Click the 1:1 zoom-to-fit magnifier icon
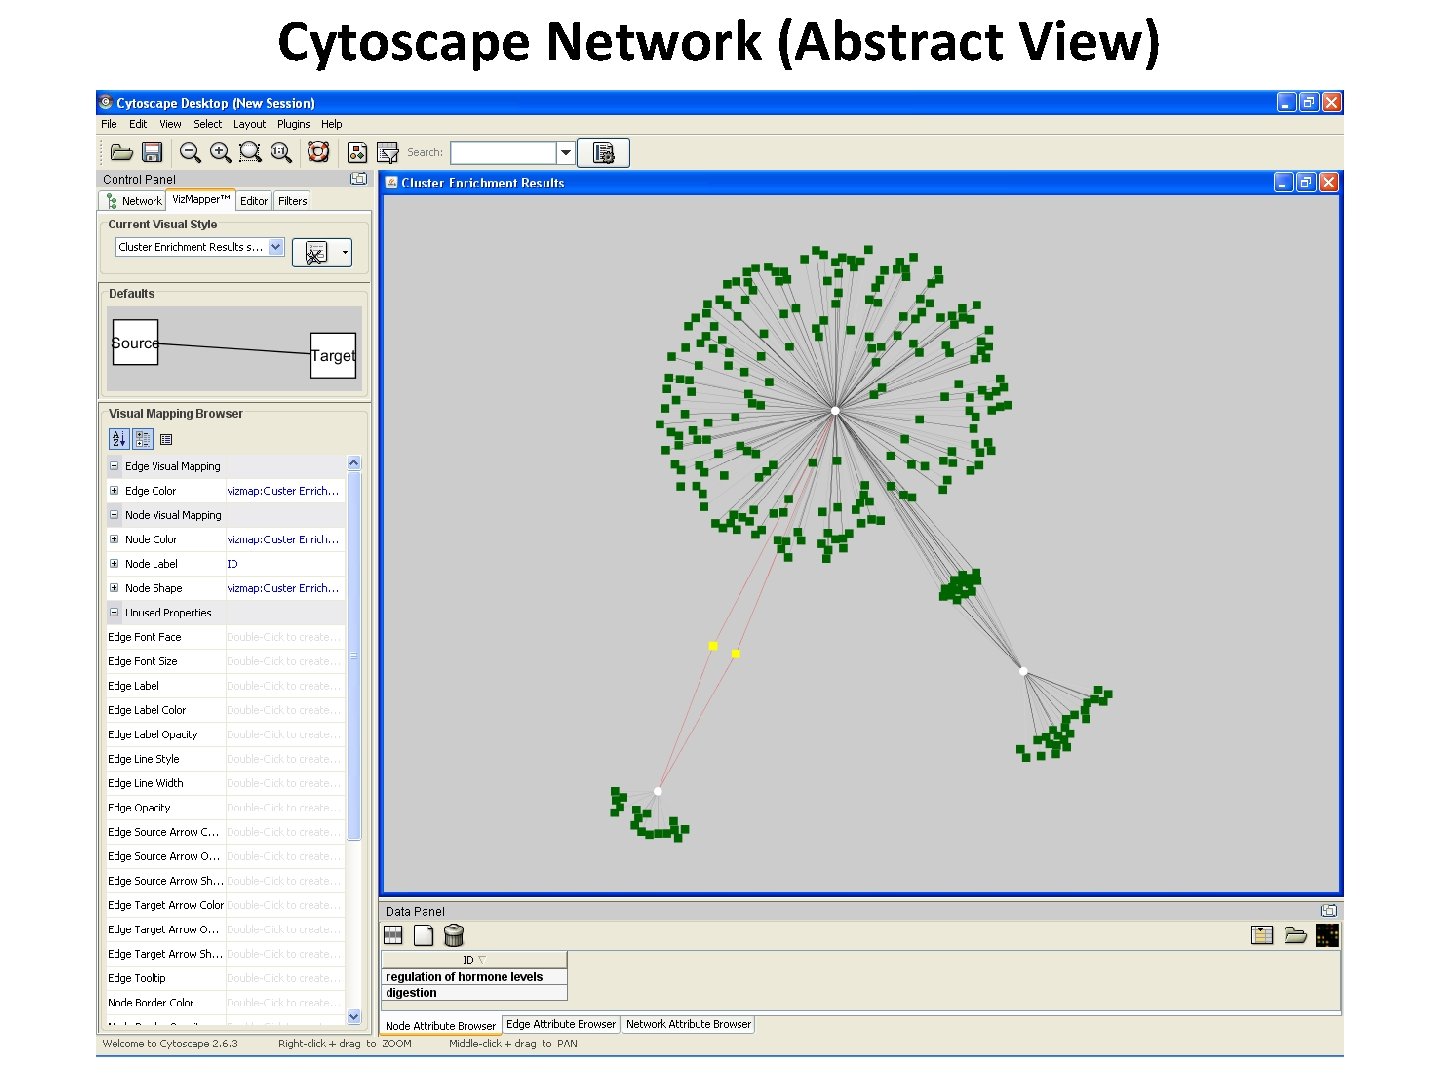Viewport: 1440px width, 1080px height. pyautogui.click(x=281, y=152)
